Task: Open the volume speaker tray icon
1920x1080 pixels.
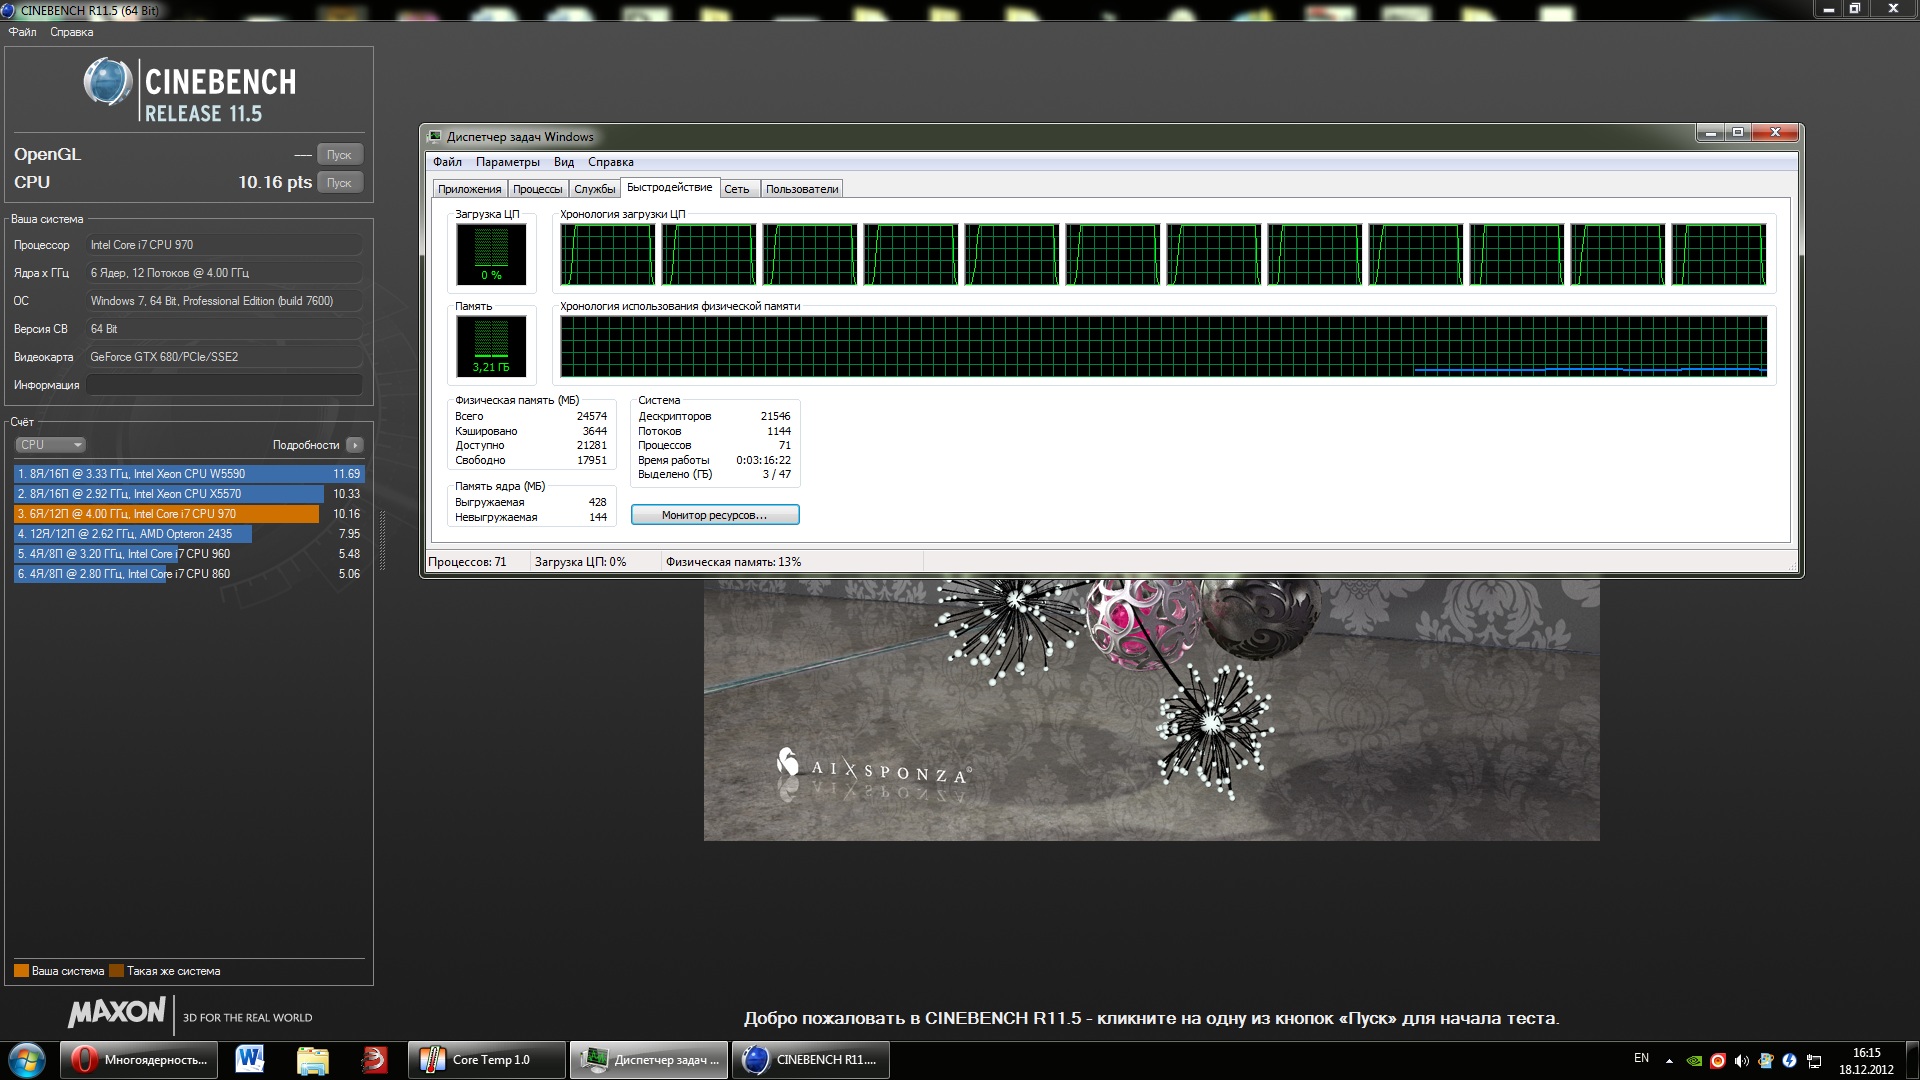Action: [1742, 1060]
